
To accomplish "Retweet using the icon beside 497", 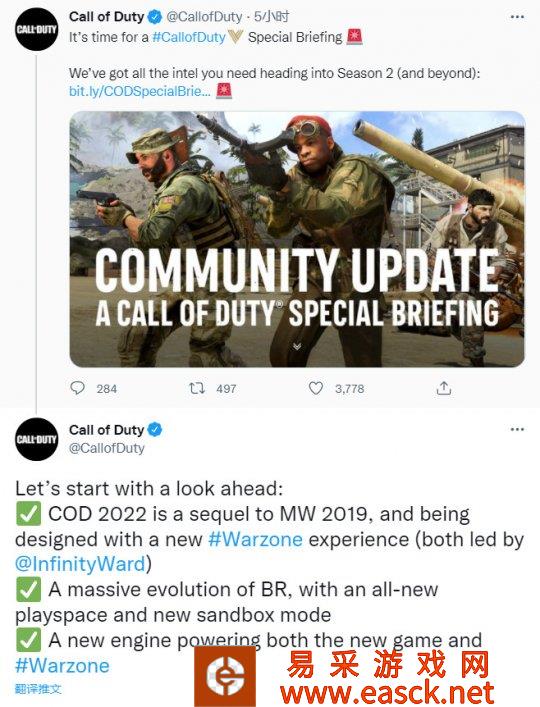I will click(x=197, y=388).
